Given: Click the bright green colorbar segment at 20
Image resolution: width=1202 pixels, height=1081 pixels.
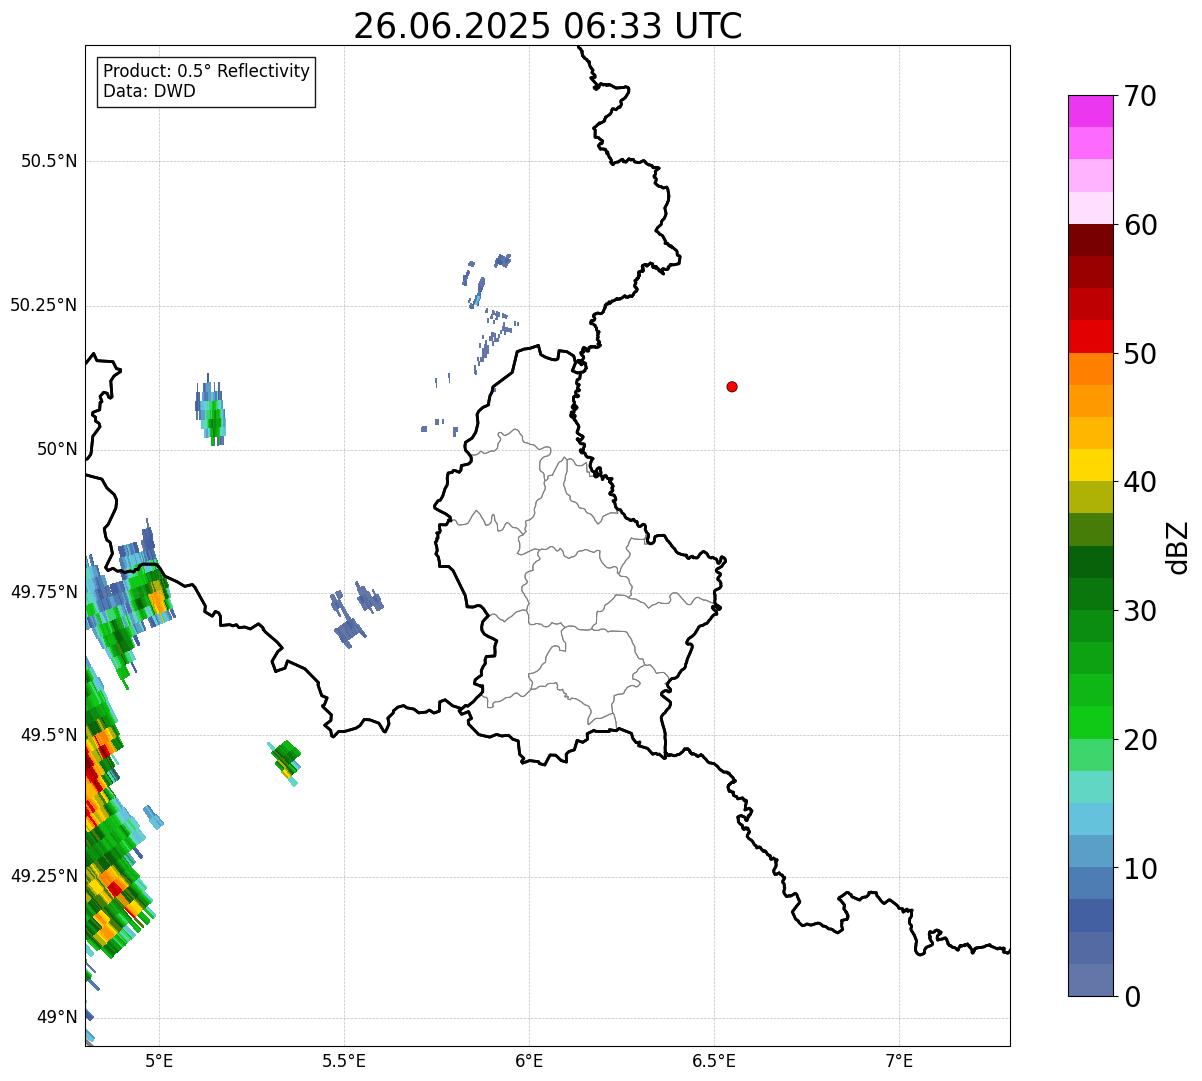Looking at the screenshot, I should pyautogui.click(x=1090, y=723).
